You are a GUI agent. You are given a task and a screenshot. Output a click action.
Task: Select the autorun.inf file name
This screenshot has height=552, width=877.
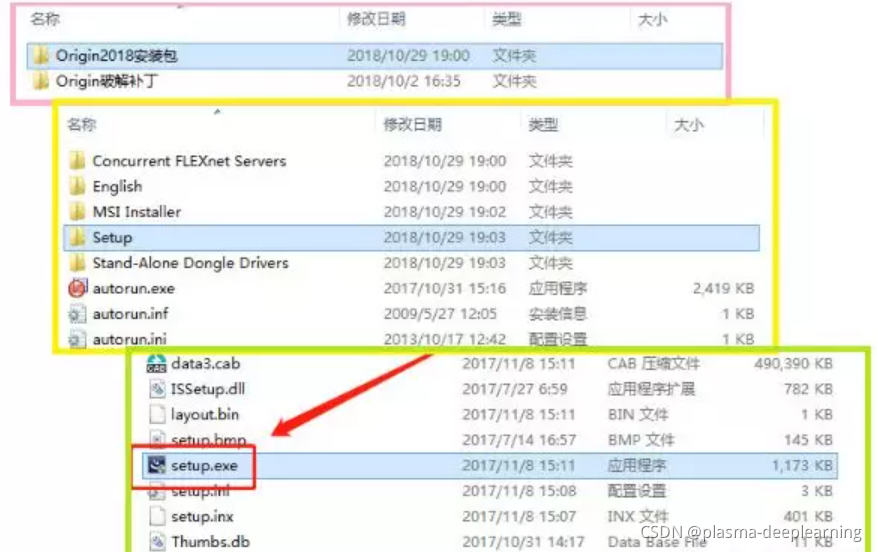tap(130, 314)
